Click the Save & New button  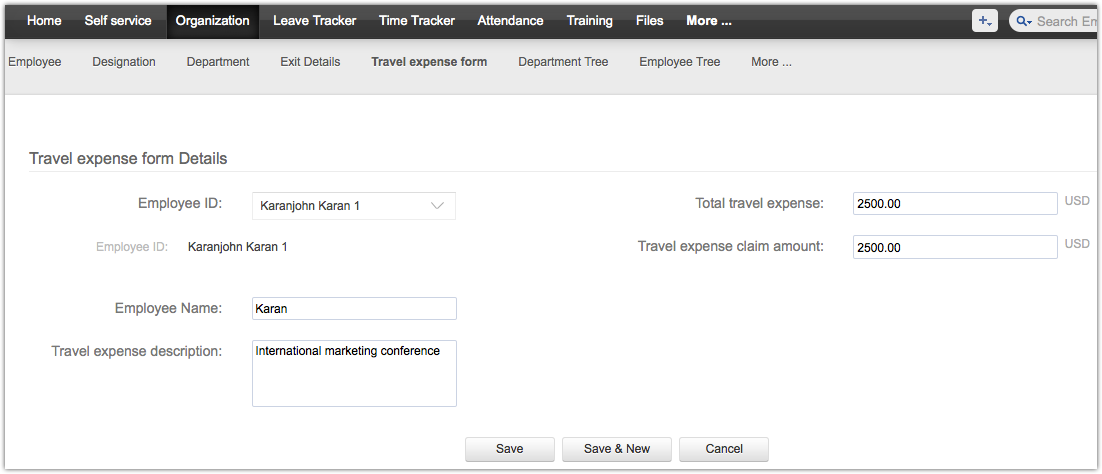[616, 449]
